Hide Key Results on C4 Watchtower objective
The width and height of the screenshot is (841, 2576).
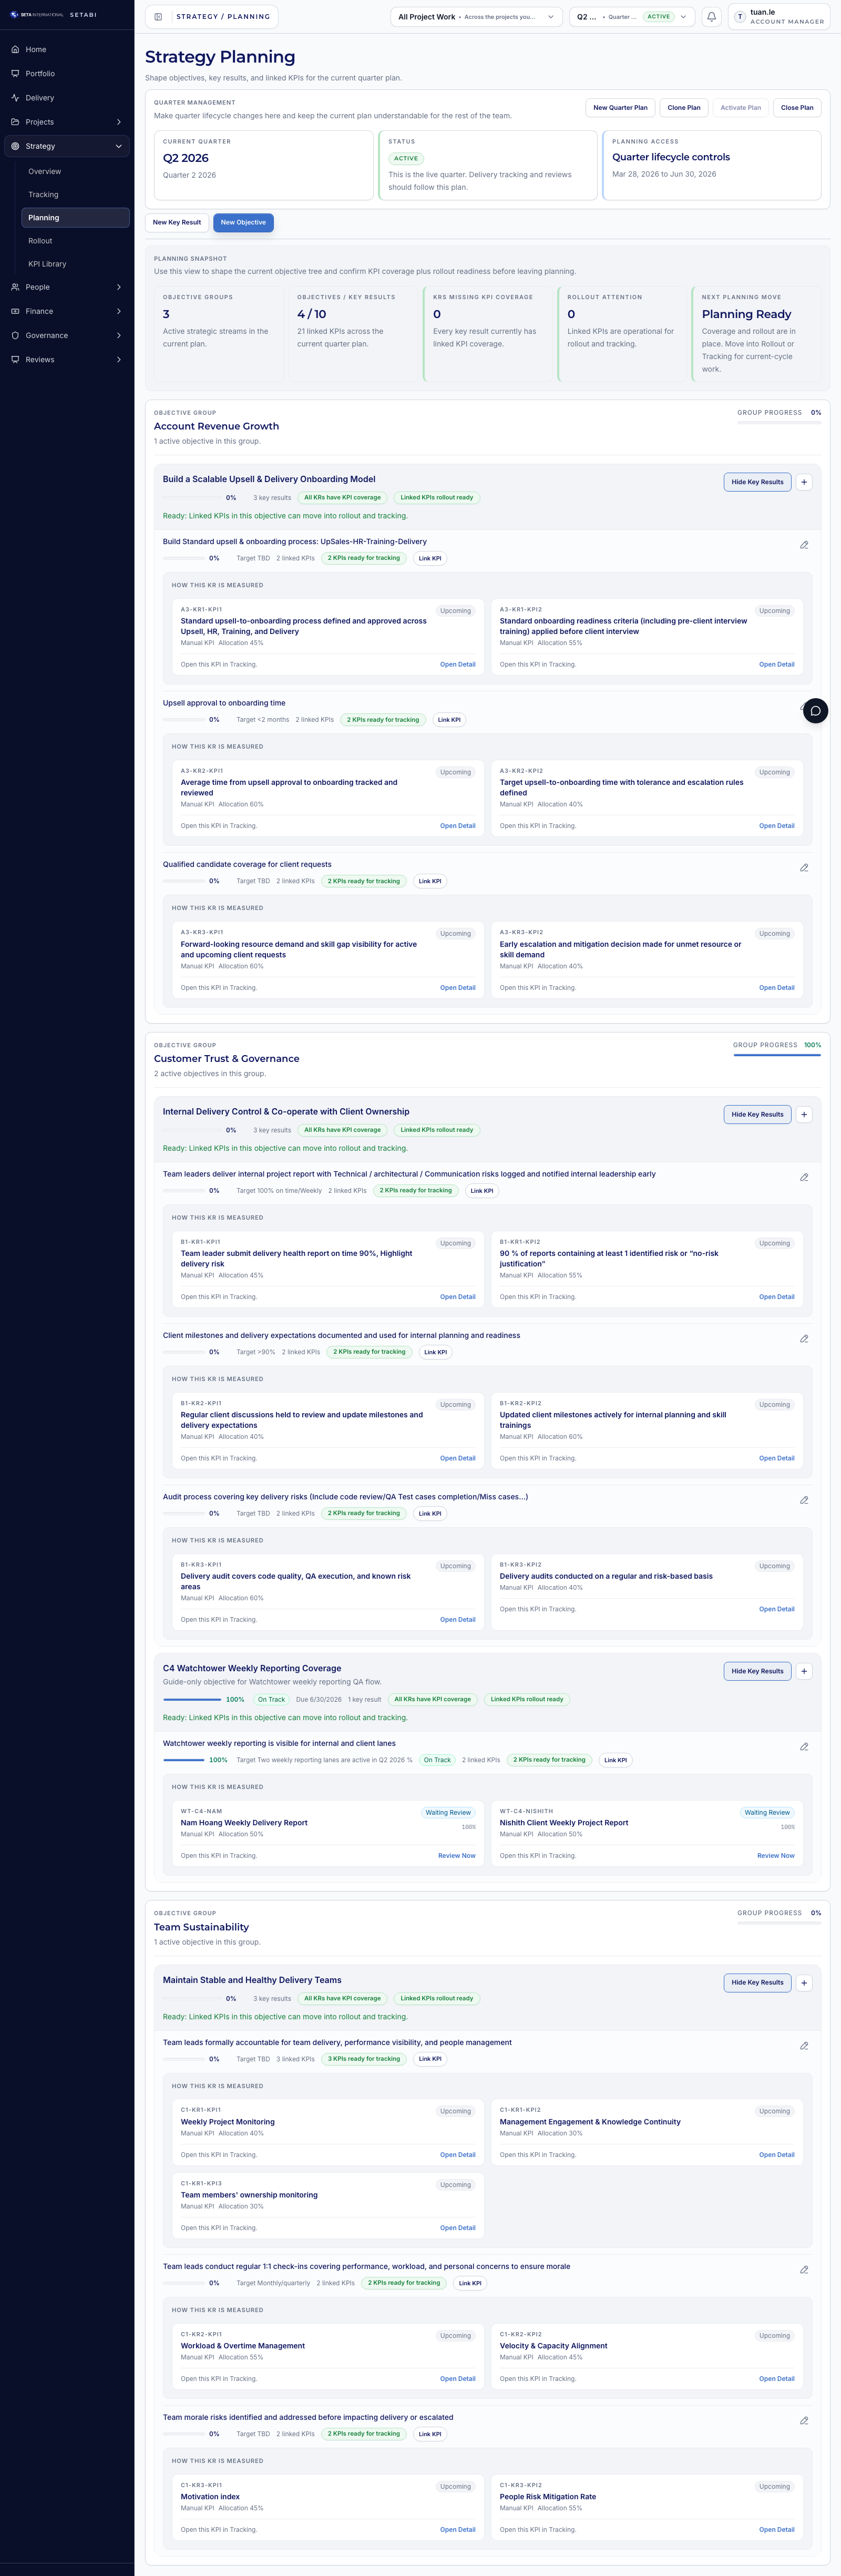757,1671
